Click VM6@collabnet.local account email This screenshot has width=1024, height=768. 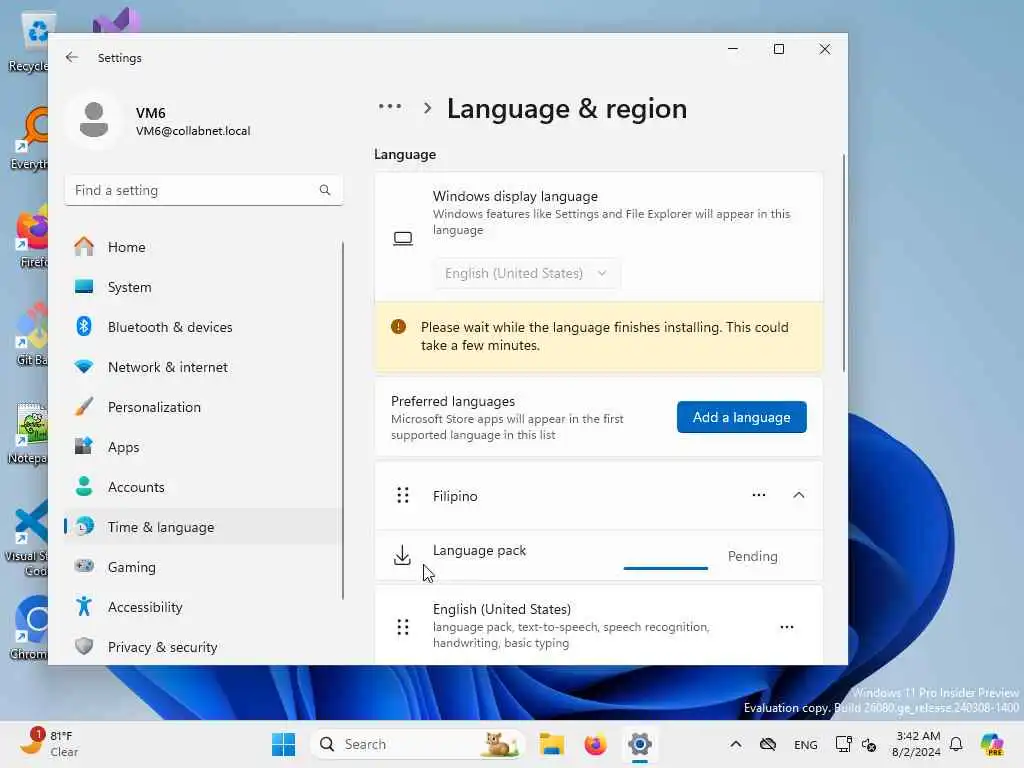coord(193,131)
